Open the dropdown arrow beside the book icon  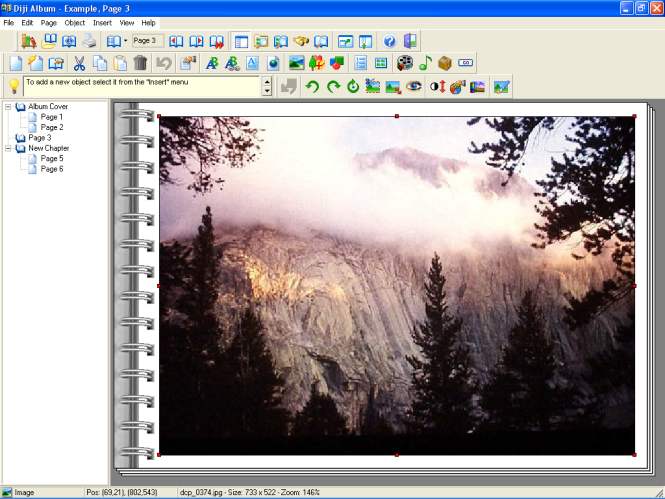click(125, 41)
